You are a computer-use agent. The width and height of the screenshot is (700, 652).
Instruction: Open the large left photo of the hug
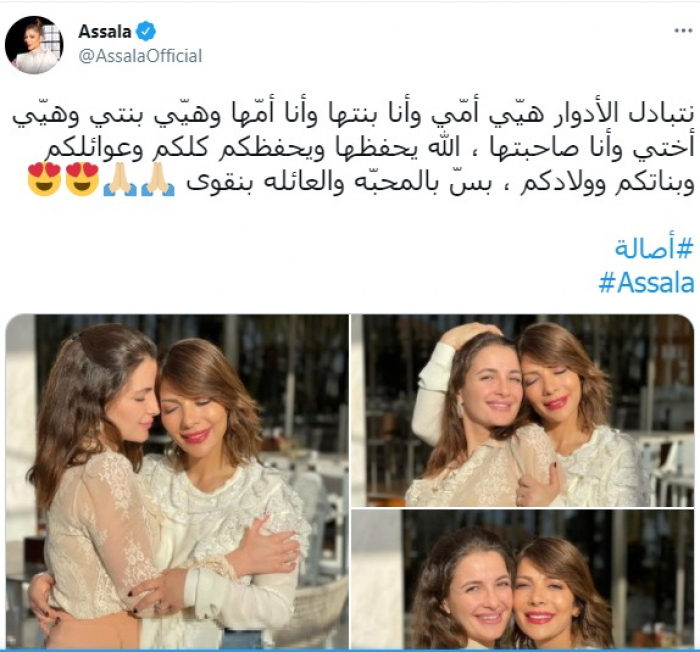[177, 481]
